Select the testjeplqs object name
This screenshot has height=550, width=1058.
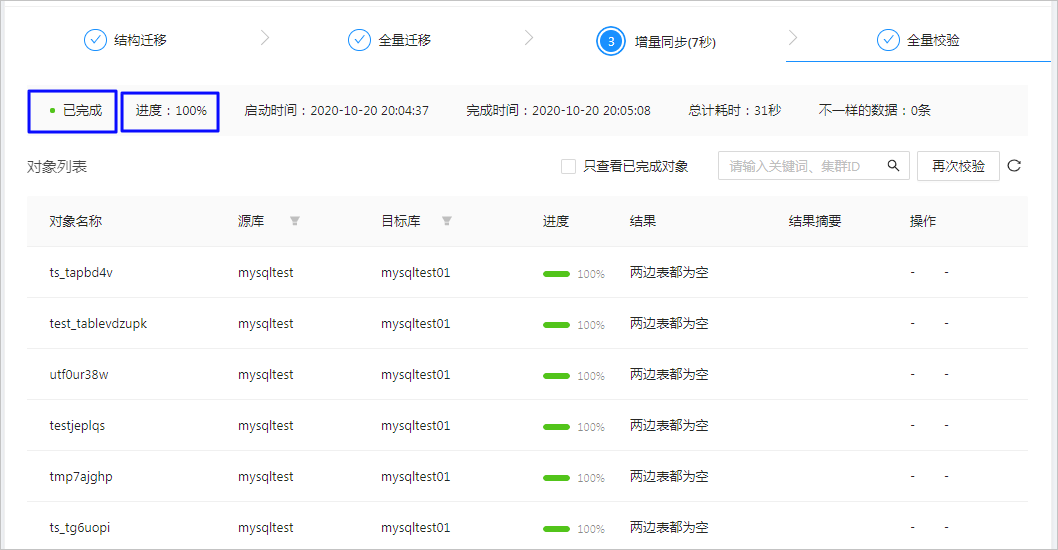(x=77, y=426)
